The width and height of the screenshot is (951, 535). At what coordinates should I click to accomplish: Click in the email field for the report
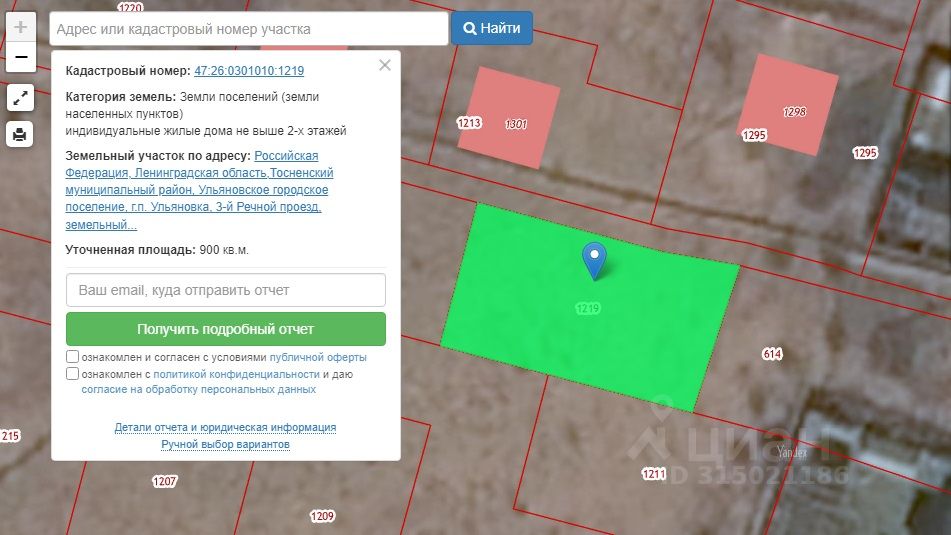[226, 290]
